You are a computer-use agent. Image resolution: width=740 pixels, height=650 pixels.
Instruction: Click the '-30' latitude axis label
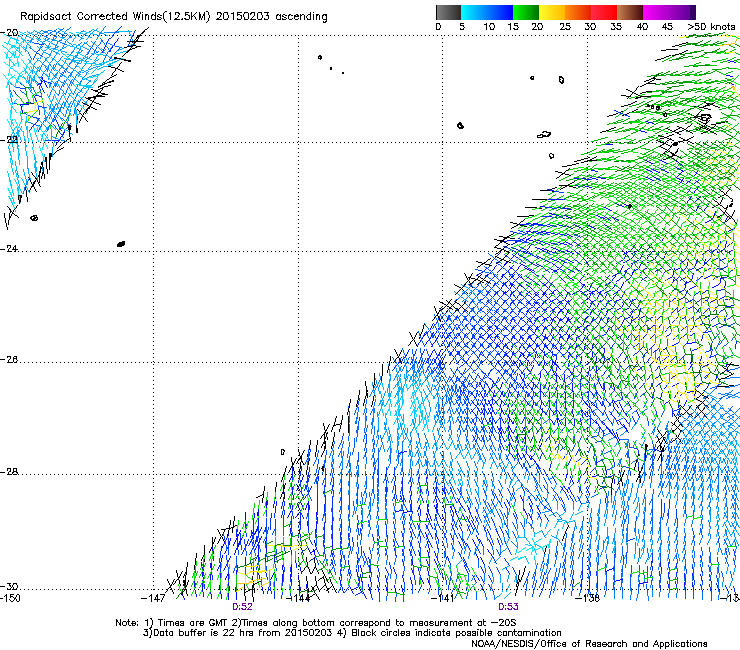click(9, 586)
